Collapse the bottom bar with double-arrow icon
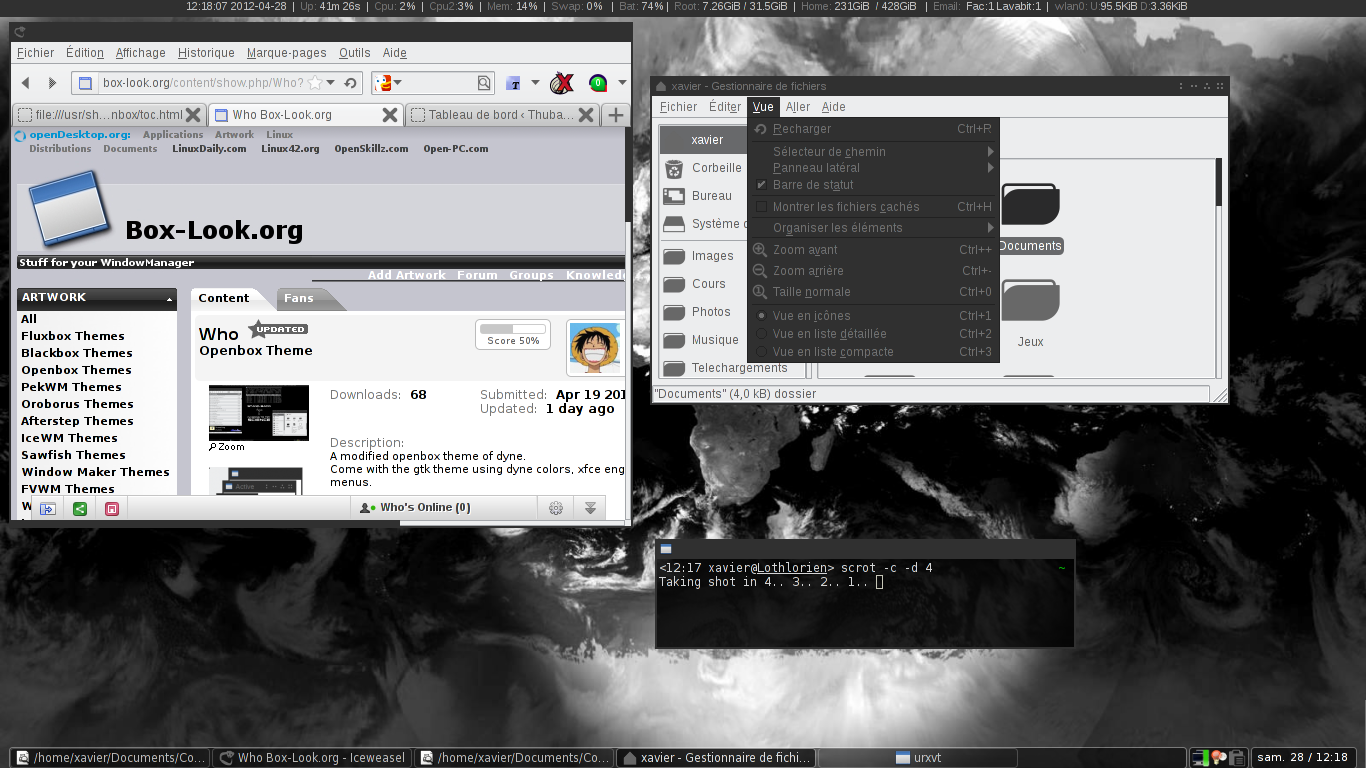Image resolution: width=1366 pixels, height=768 pixels. coord(590,508)
